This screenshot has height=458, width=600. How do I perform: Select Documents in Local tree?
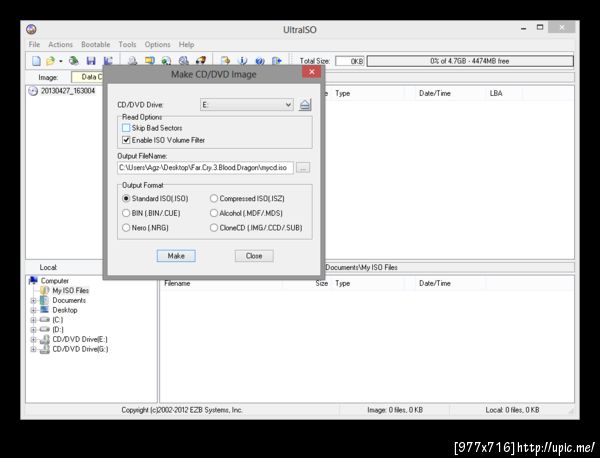click(69, 300)
